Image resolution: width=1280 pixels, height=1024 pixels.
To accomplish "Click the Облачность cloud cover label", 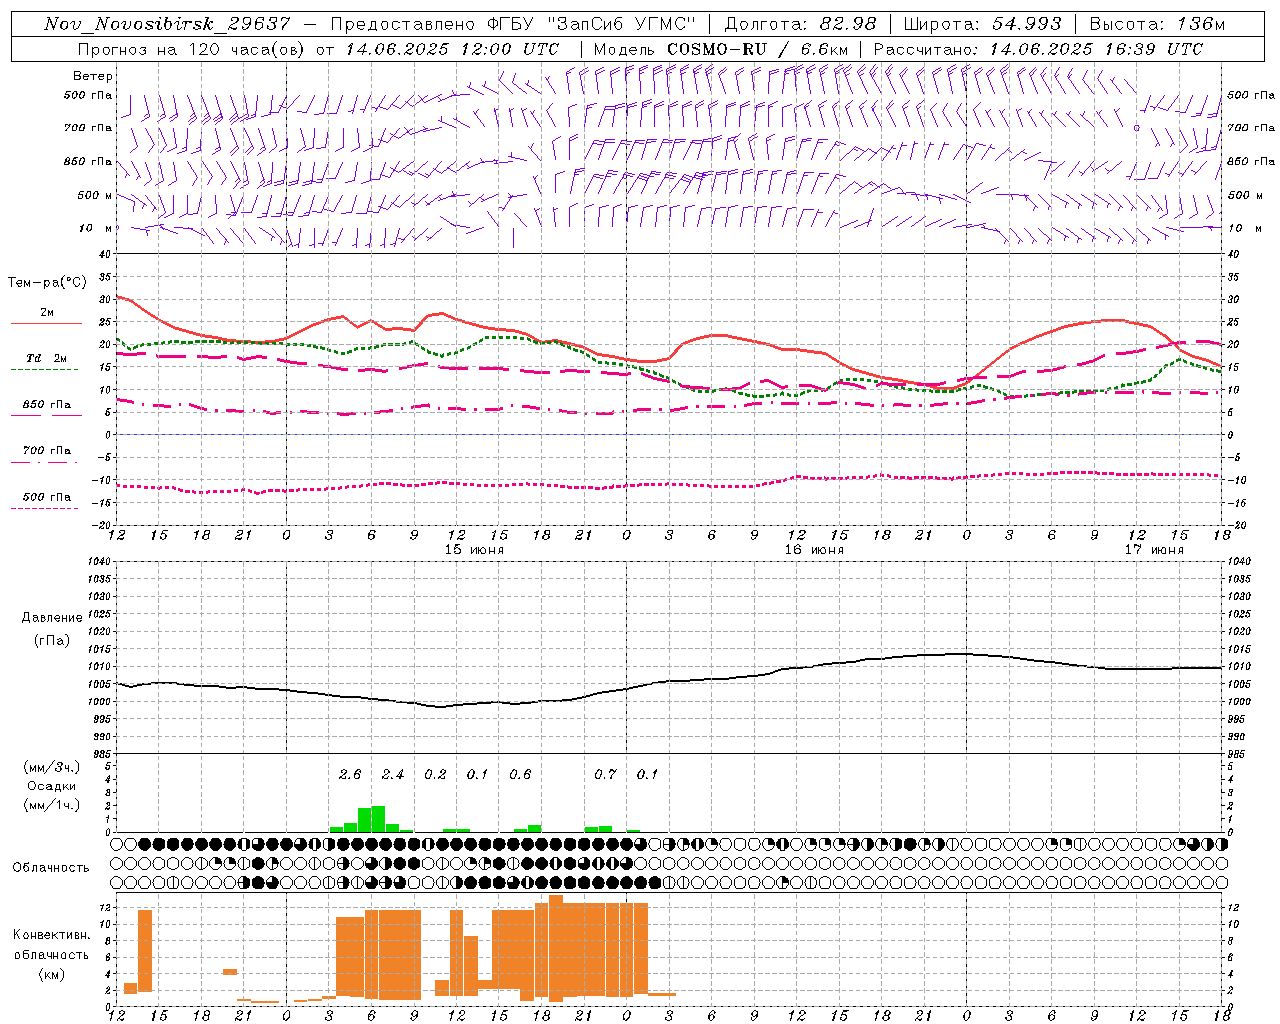I will tap(51, 868).
